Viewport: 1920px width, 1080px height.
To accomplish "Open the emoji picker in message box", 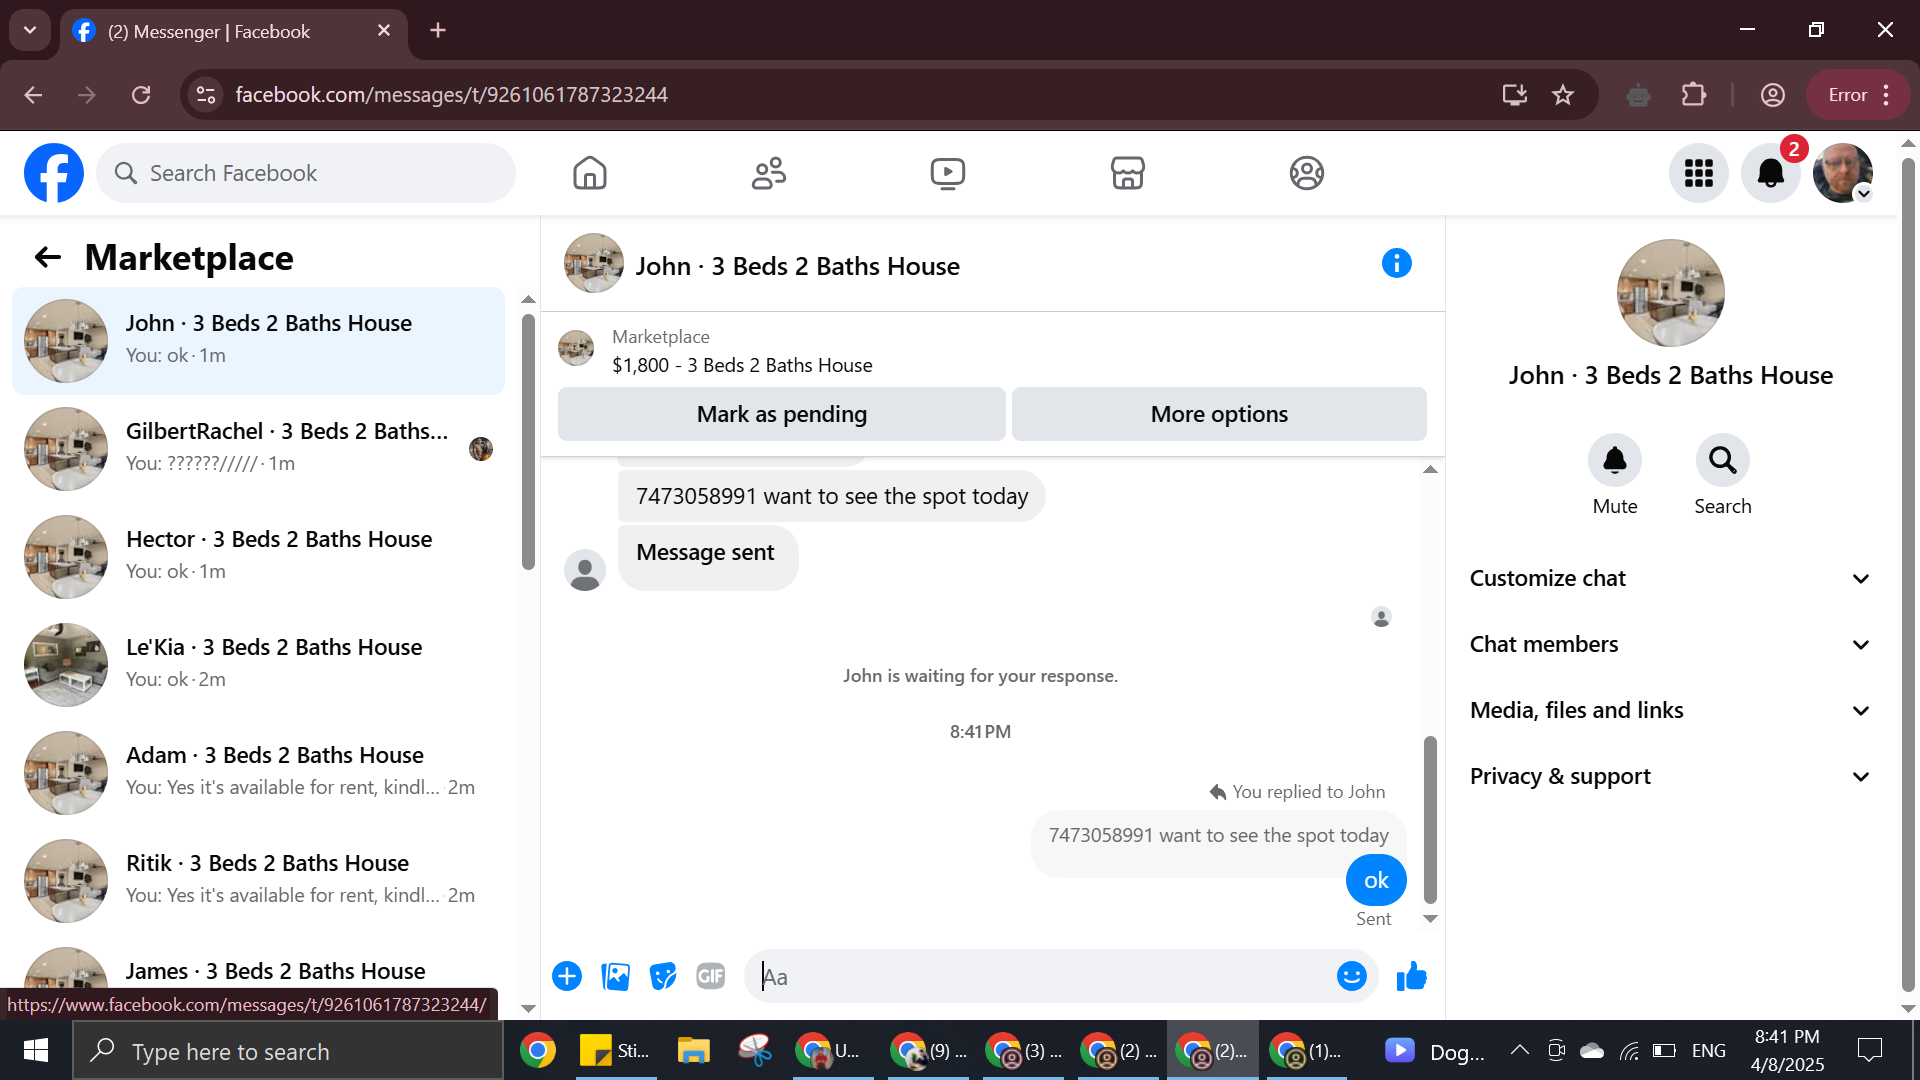I will 1351,976.
